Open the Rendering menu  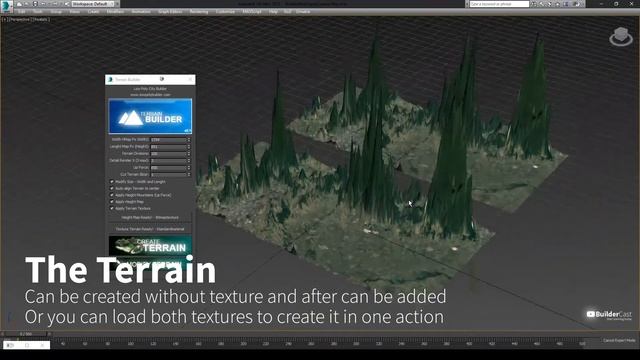[199, 12]
